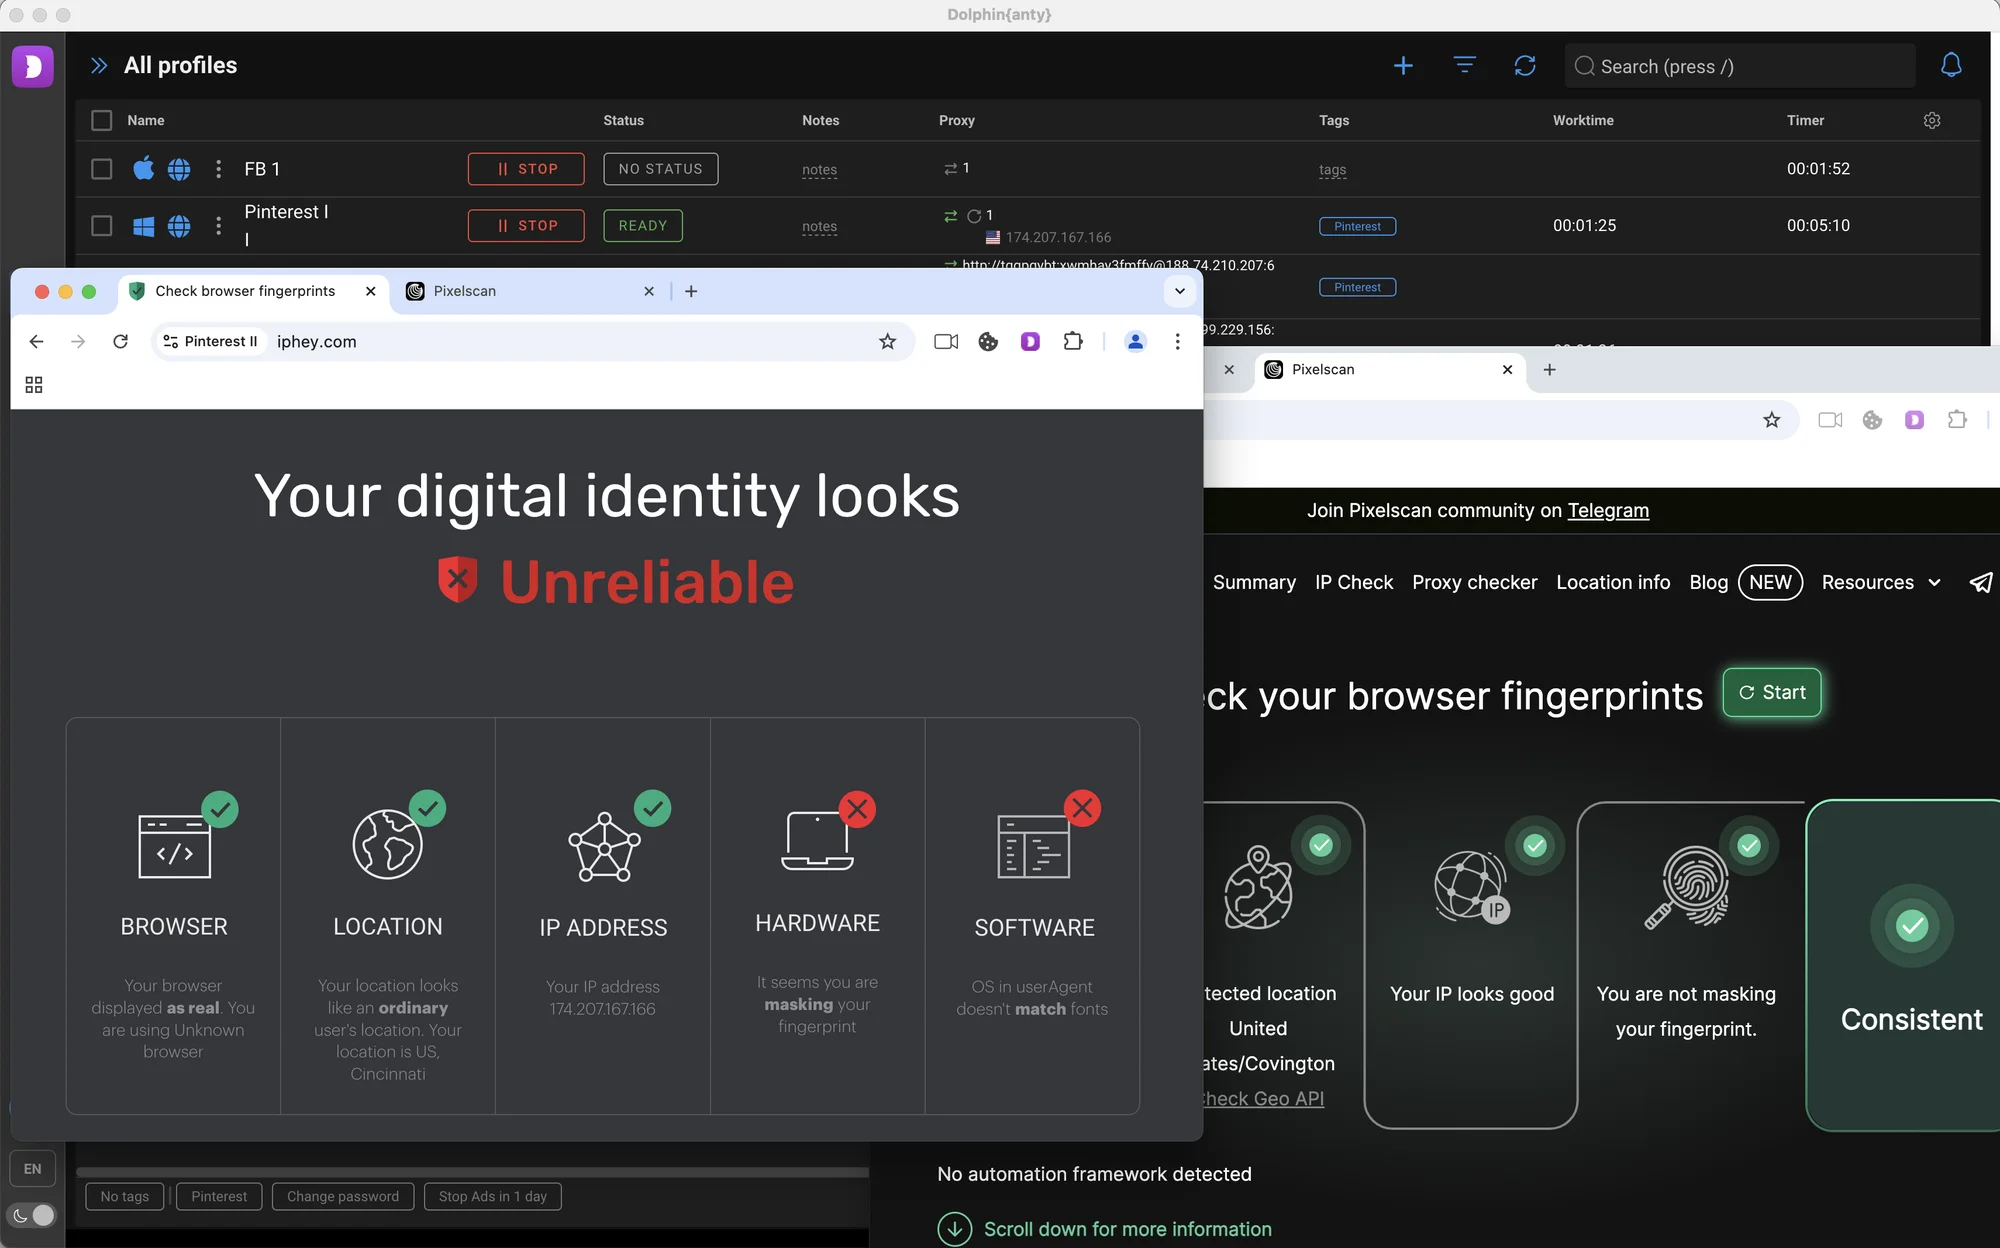The image size is (2000, 1248).
Task: Open NO STATUS dropdown for FB 1
Action: click(660, 169)
